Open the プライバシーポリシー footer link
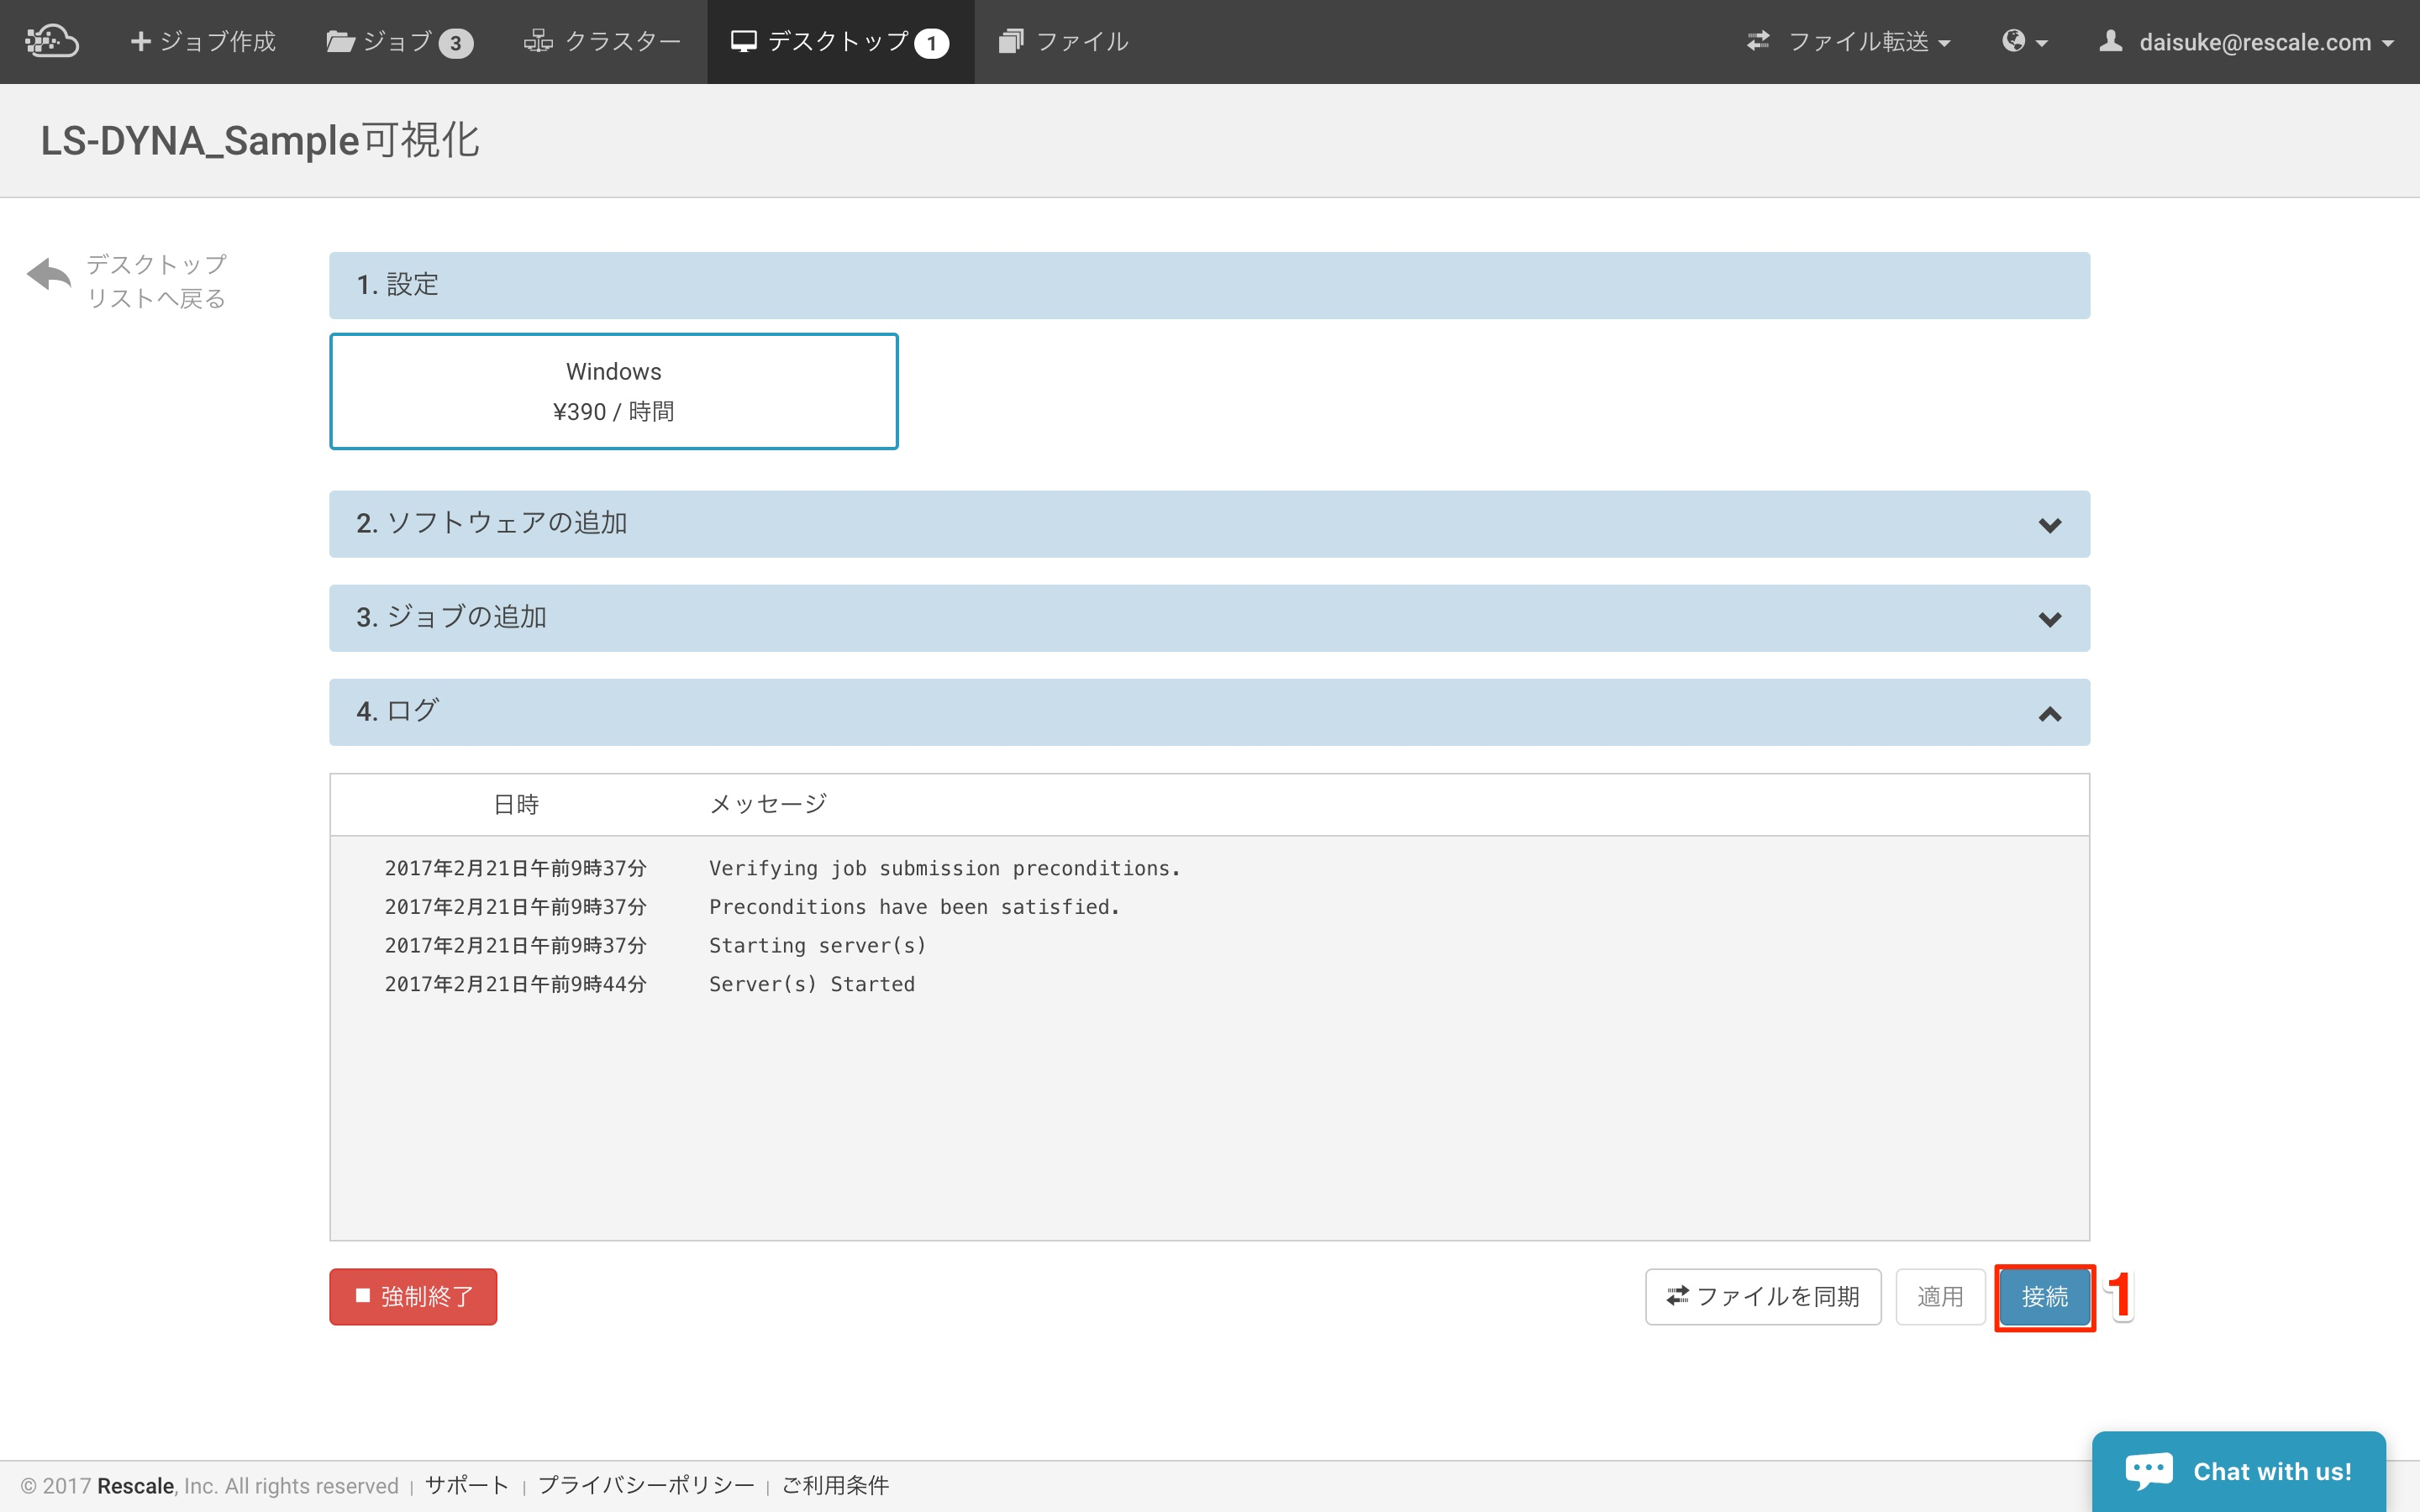The height and width of the screenshot is (1512, 2420). coord(646,1485)
